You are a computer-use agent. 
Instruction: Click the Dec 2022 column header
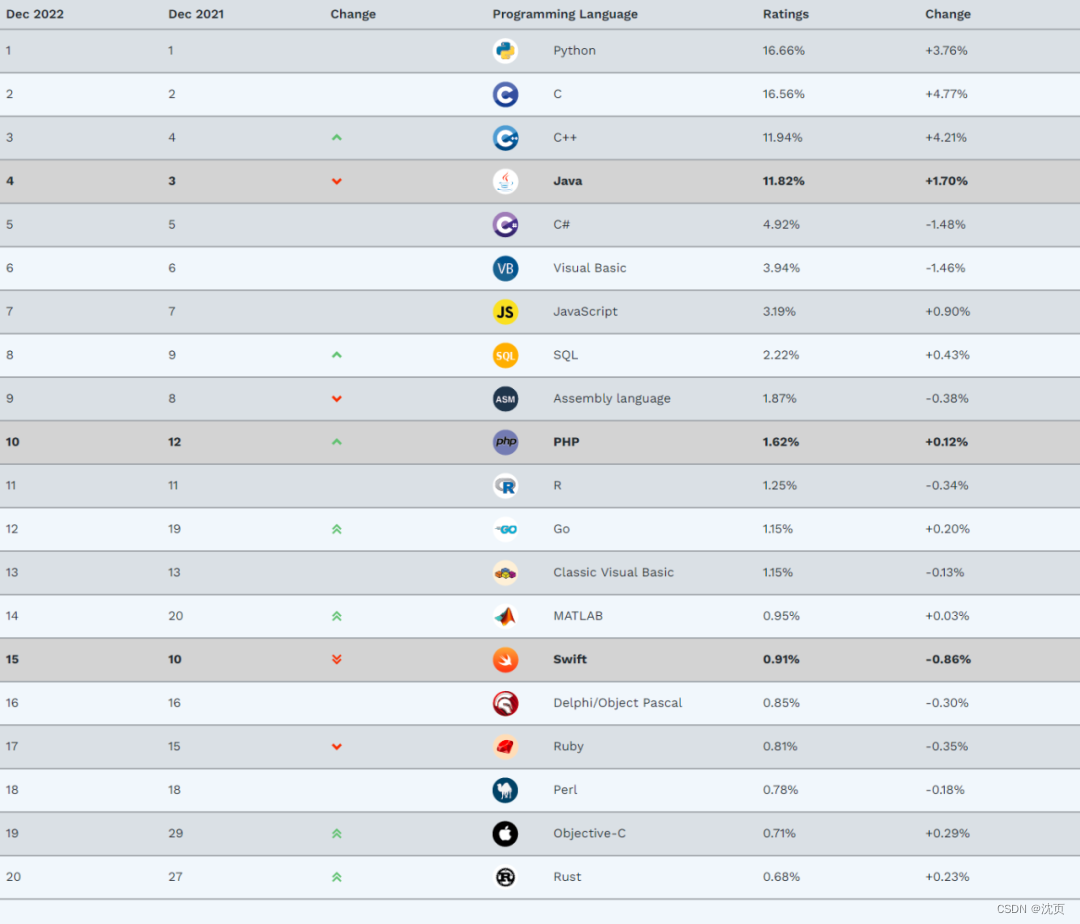point(35,14)
